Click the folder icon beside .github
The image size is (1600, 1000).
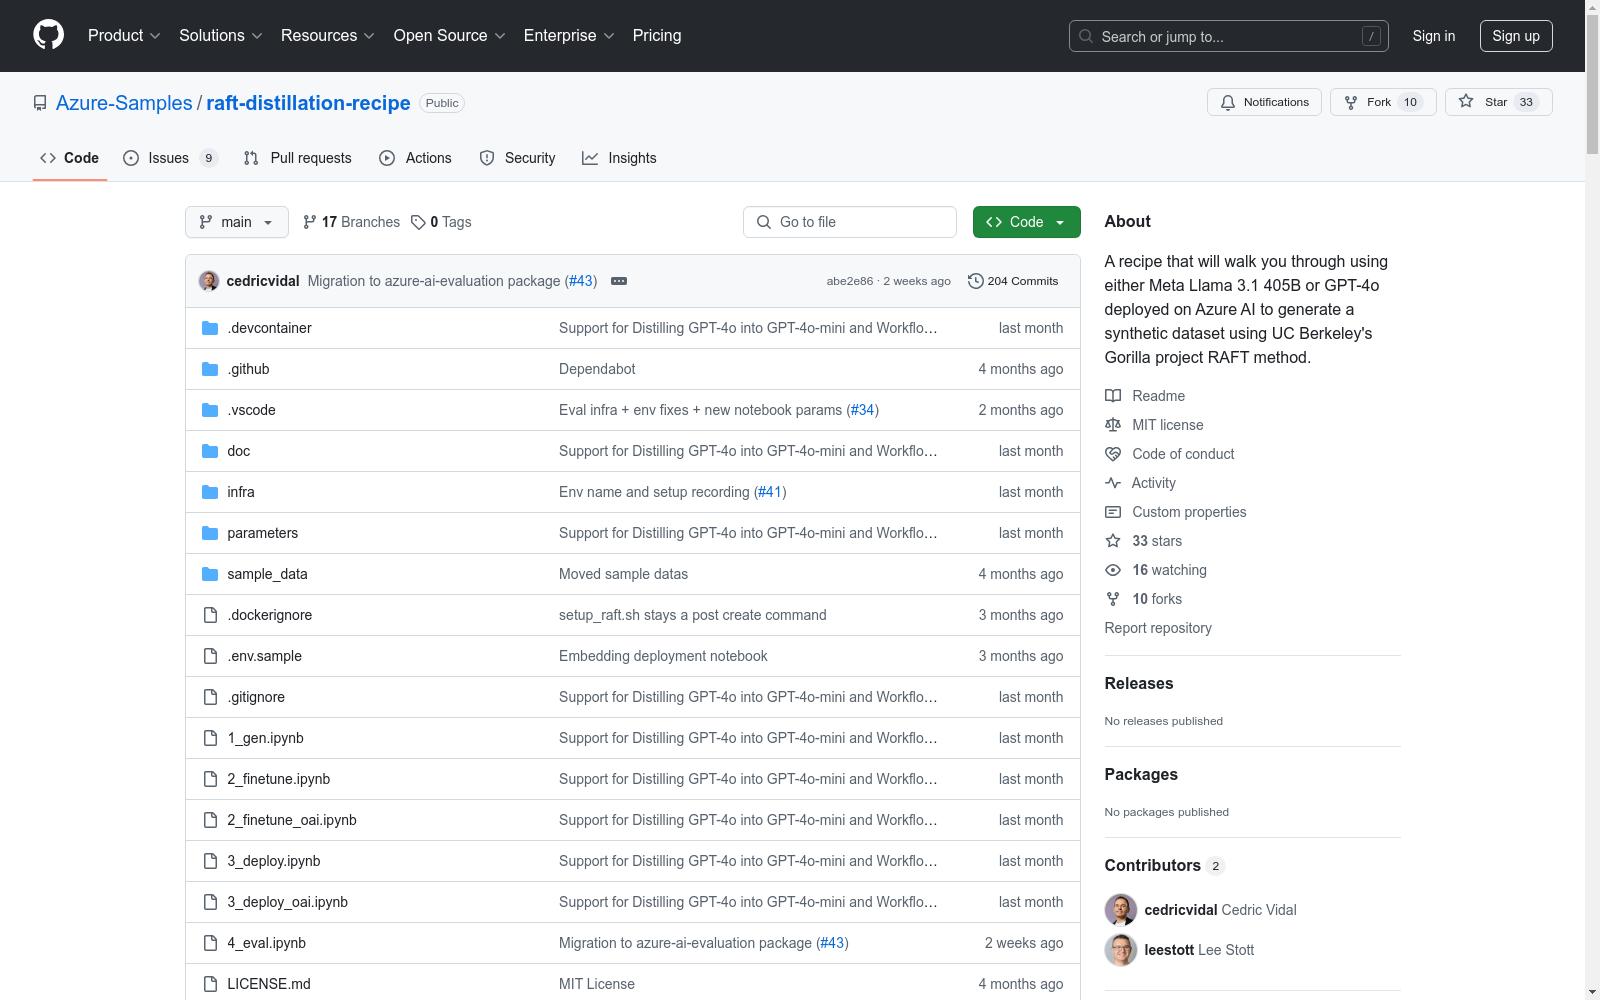coord(210,369)
